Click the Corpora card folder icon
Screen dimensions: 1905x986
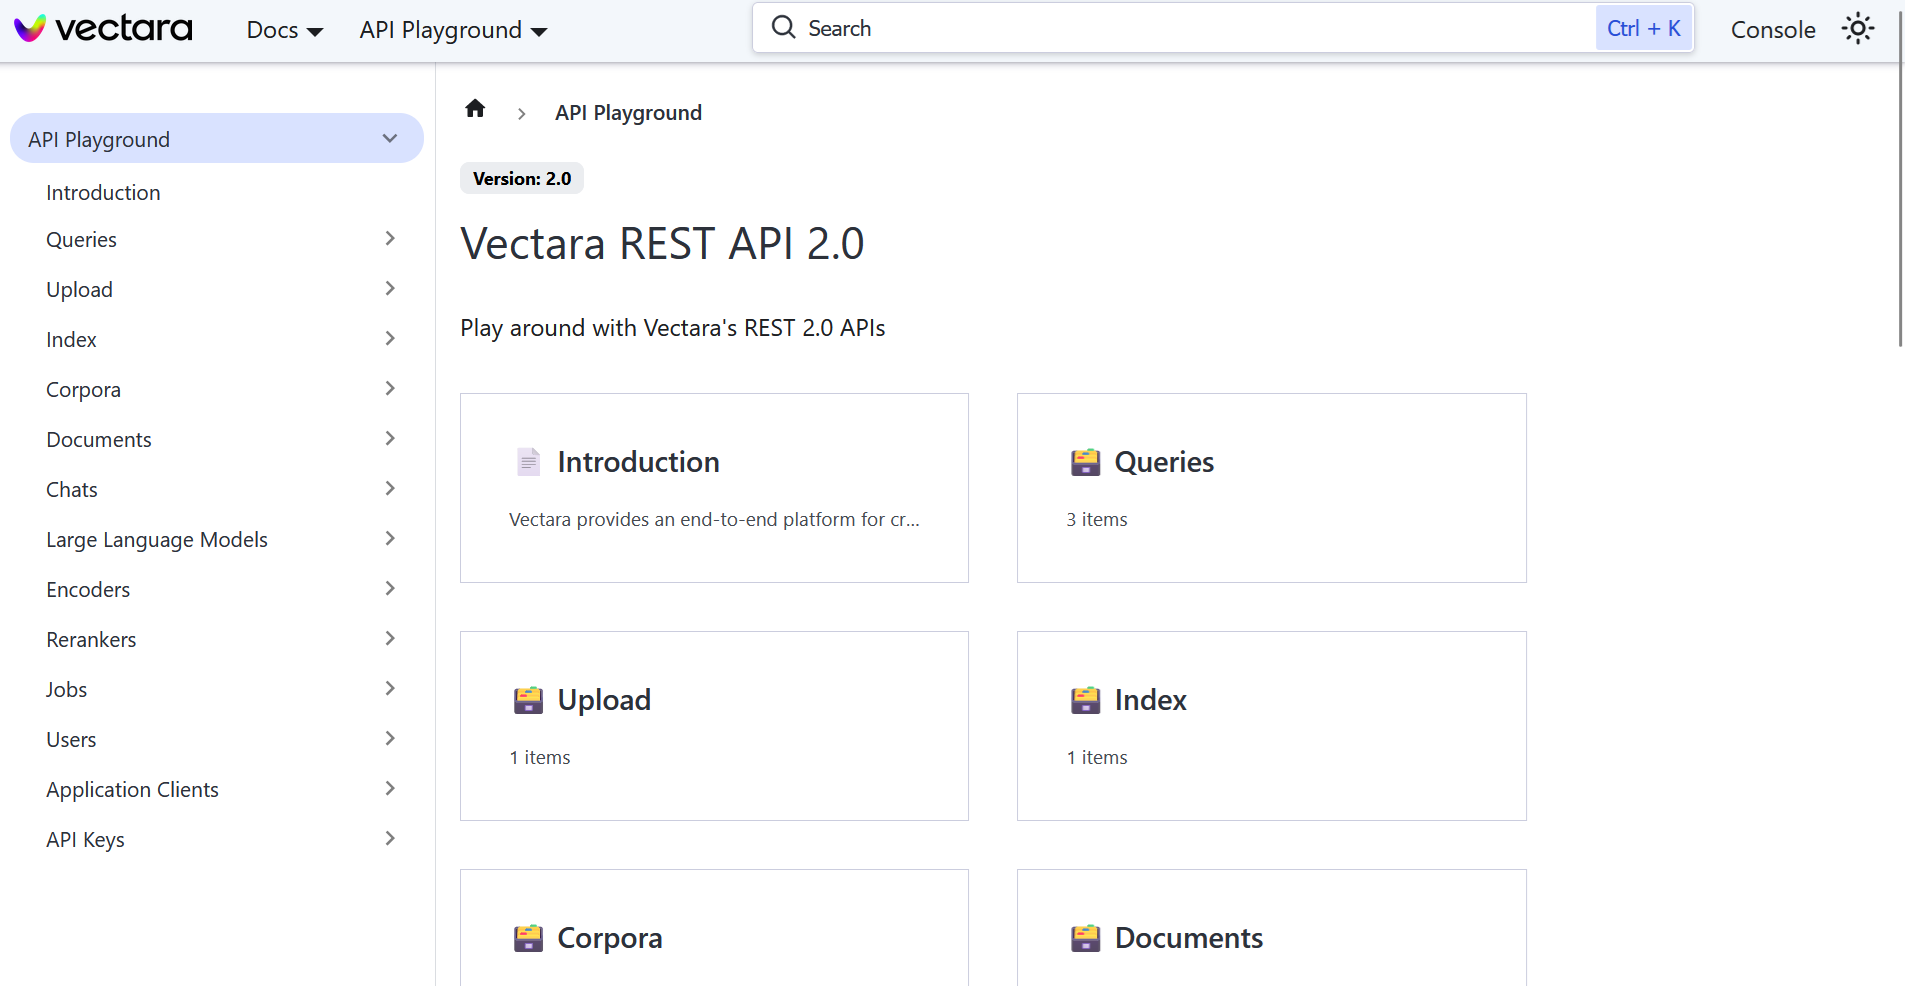528,938
